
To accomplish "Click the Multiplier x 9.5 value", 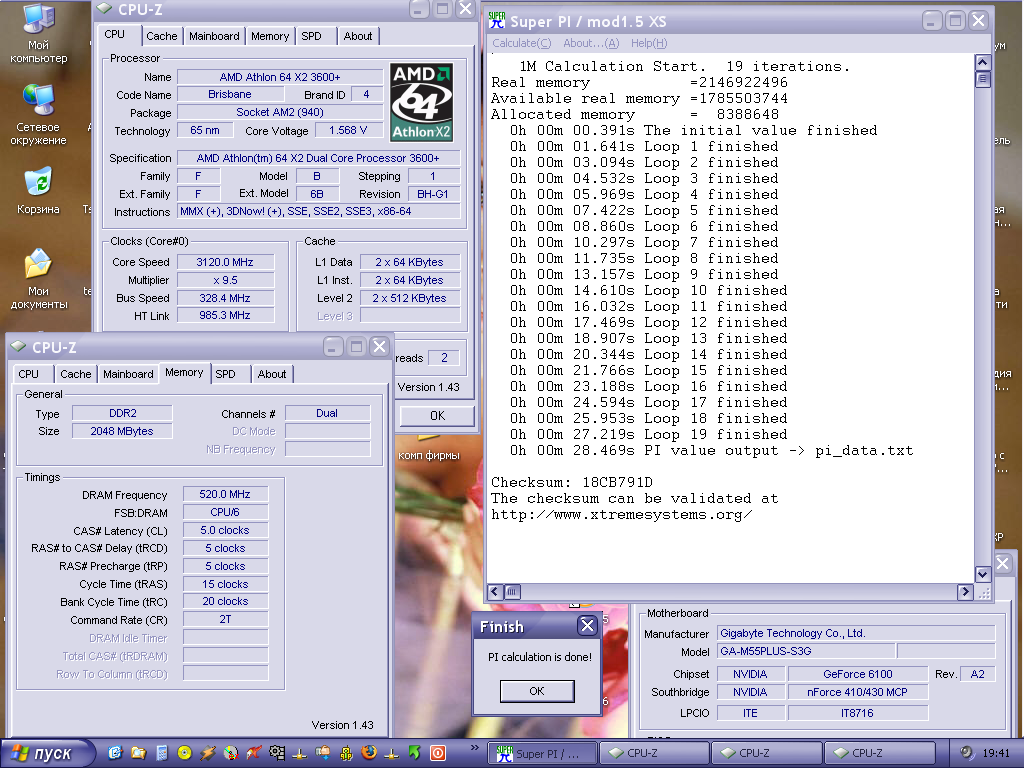I will (225, 280).
